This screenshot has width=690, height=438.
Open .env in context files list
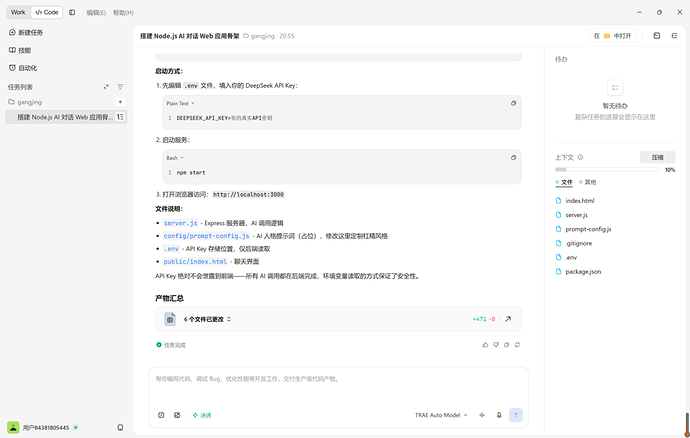point(566,258)
